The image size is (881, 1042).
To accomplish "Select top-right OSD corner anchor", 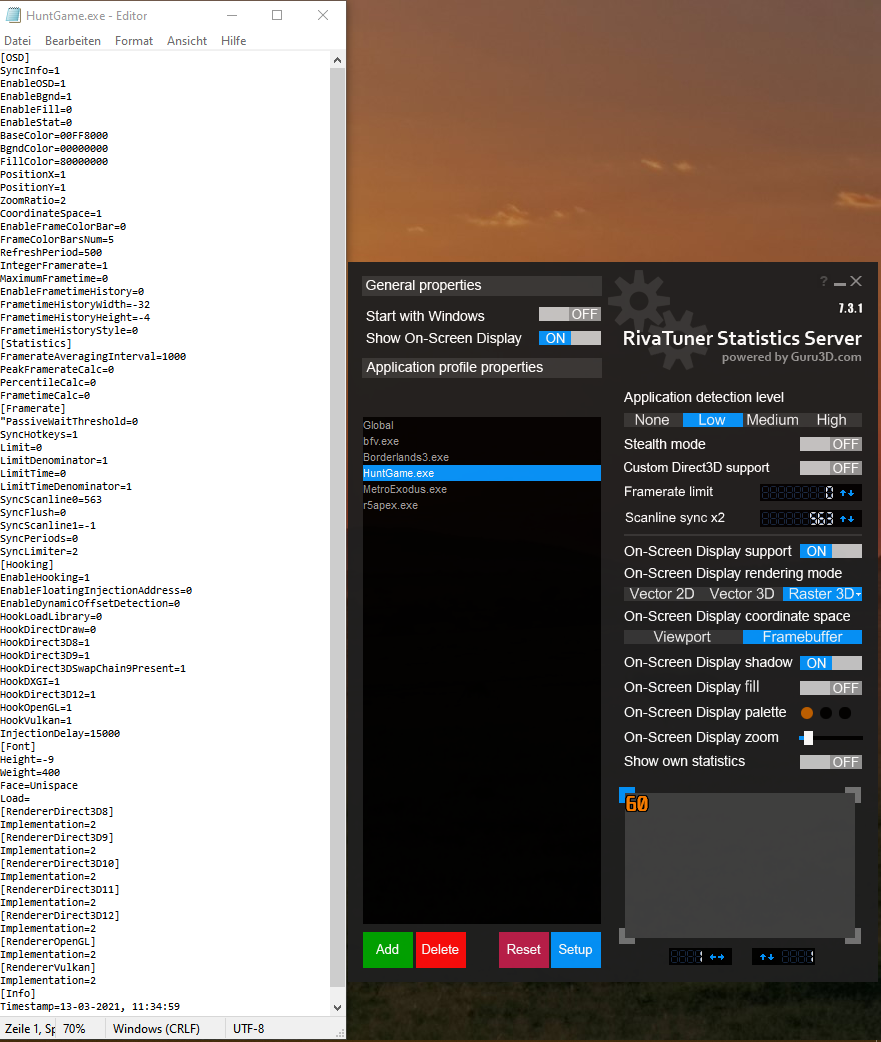I will [x=853, y=795].
